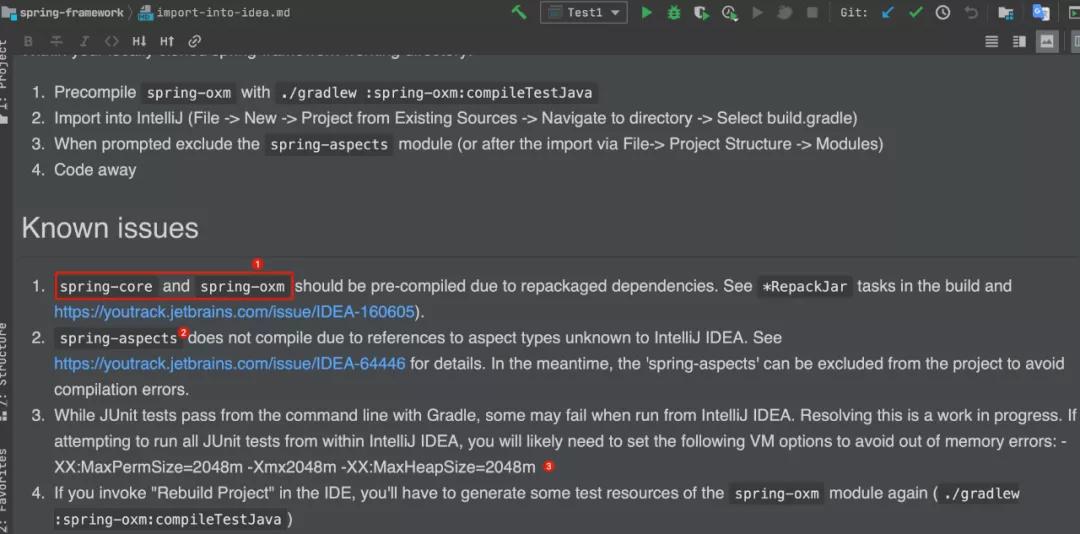
Task: Click the import-into-idea.md breadcrumb
Action: pyautogui.click(x=222, y=12)
